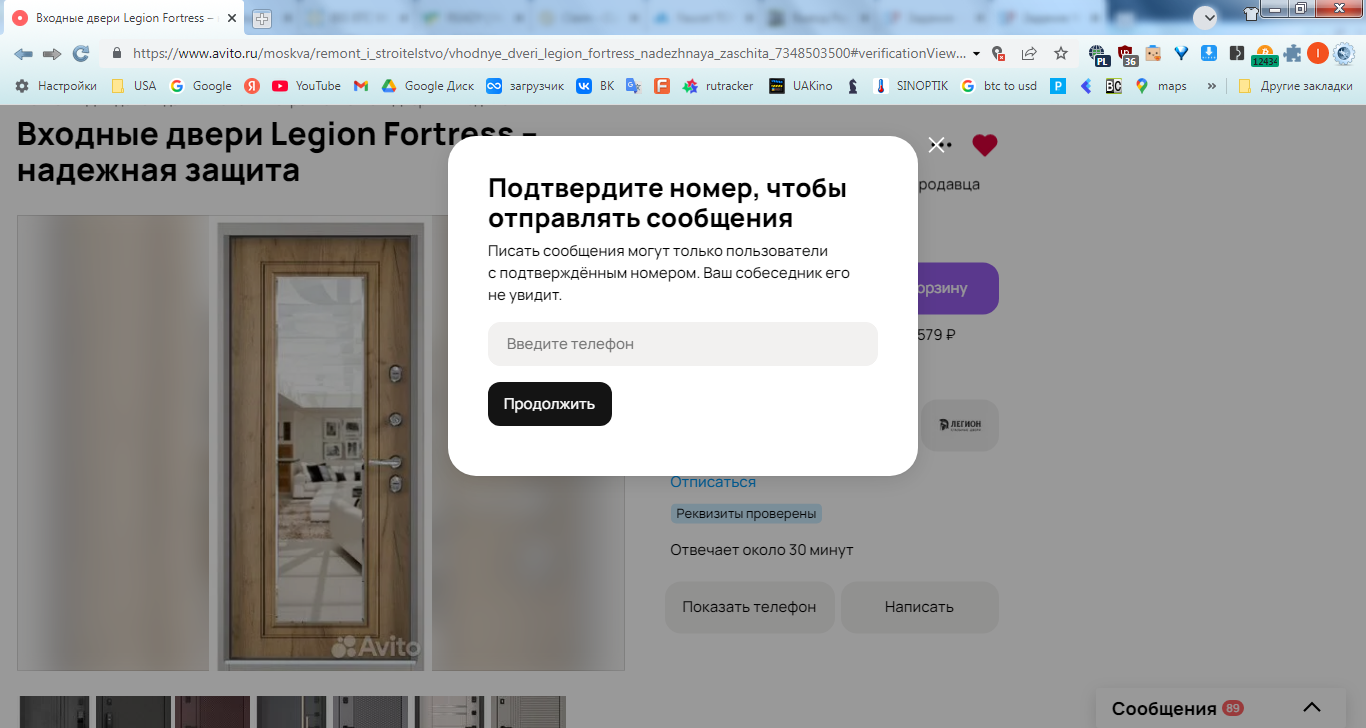Open the SINOPTIK bookmark

[x=911, y=86]
